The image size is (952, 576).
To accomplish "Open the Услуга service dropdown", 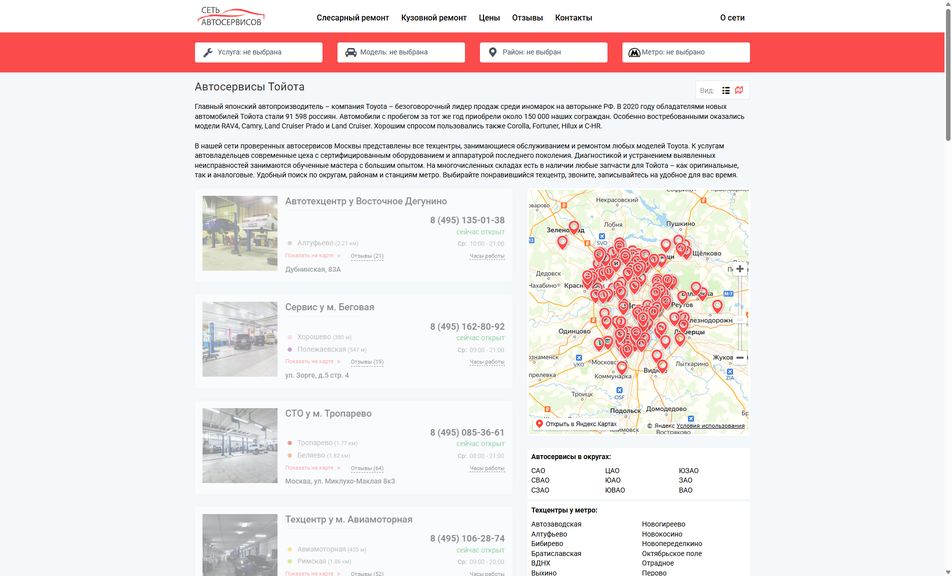I will click(259, 52).
